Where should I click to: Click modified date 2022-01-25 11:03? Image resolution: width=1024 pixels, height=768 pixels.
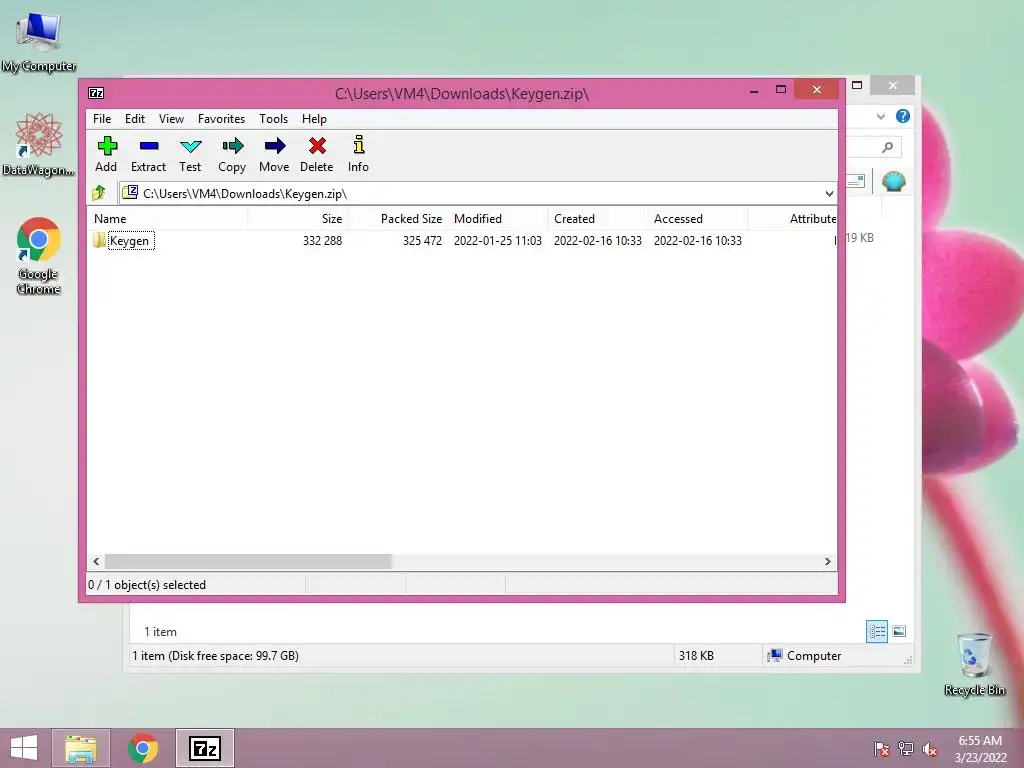(x=498, y=240)
